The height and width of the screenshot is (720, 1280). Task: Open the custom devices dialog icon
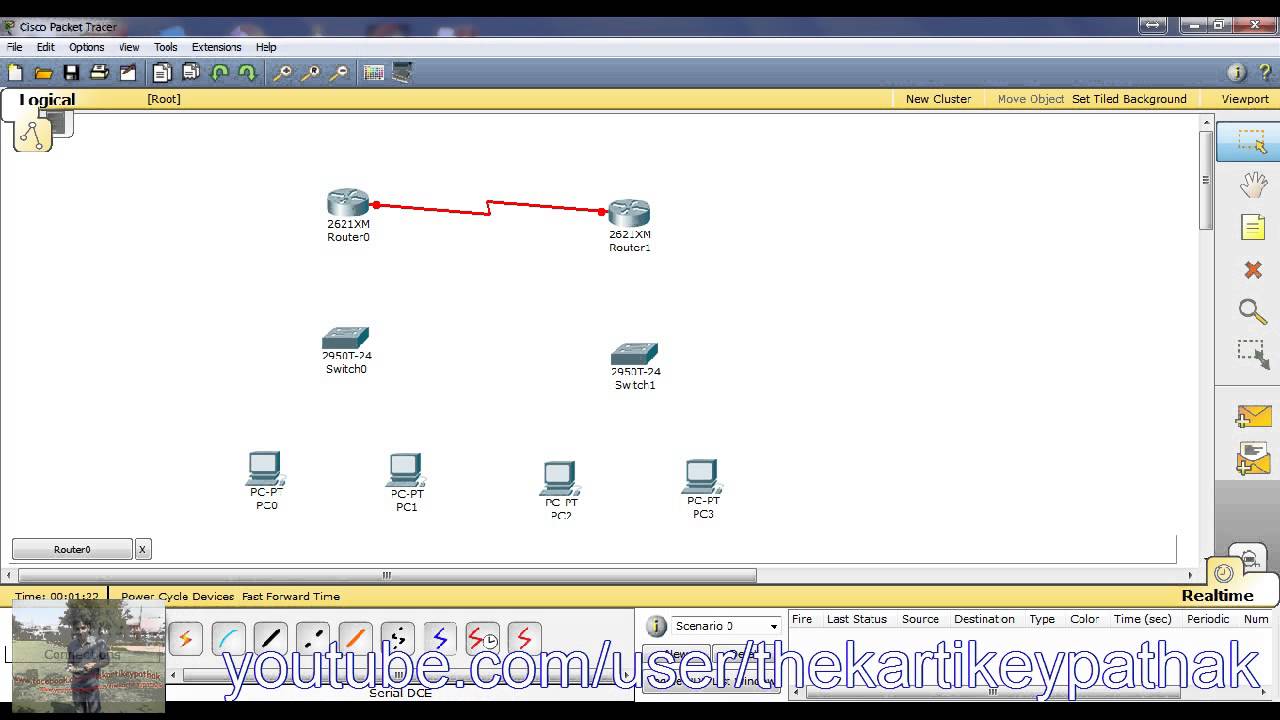pos(402,73)
